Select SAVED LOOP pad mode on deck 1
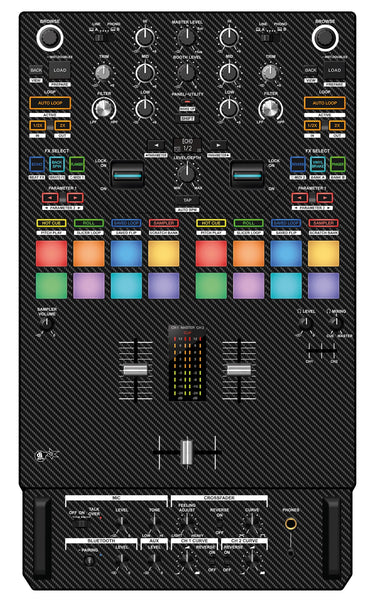This screenshot has height=602, width=375. (126, 223)
